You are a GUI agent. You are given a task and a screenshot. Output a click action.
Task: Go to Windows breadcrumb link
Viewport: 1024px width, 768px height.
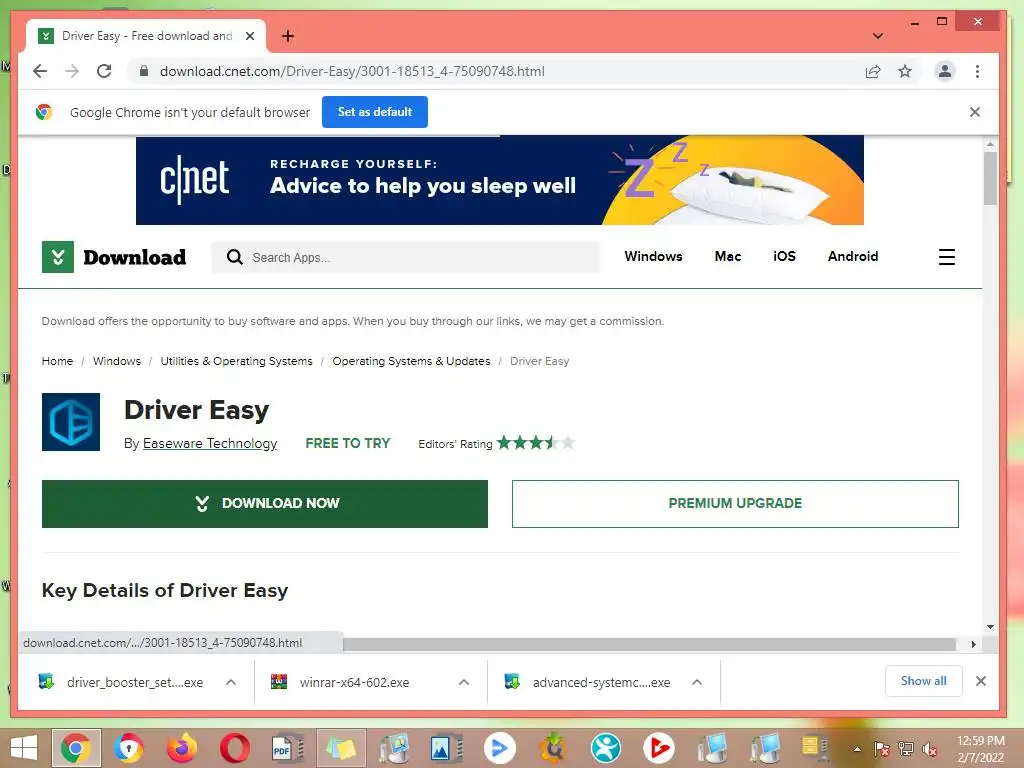(x=117, y=361)
